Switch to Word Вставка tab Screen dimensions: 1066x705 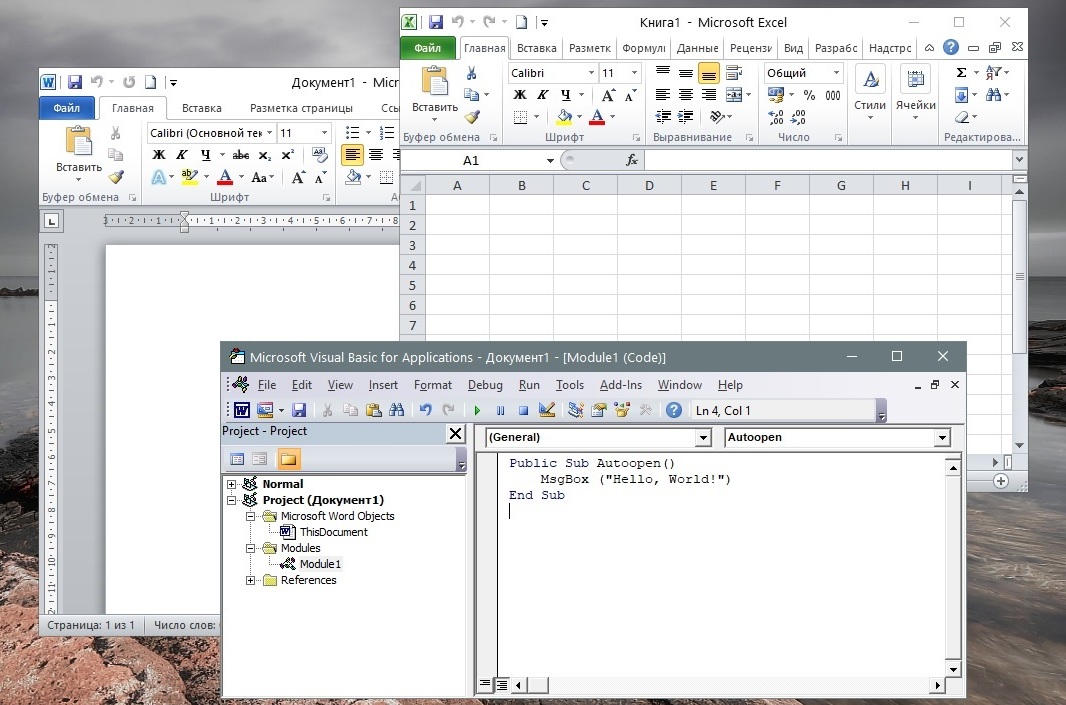(201, 108)
